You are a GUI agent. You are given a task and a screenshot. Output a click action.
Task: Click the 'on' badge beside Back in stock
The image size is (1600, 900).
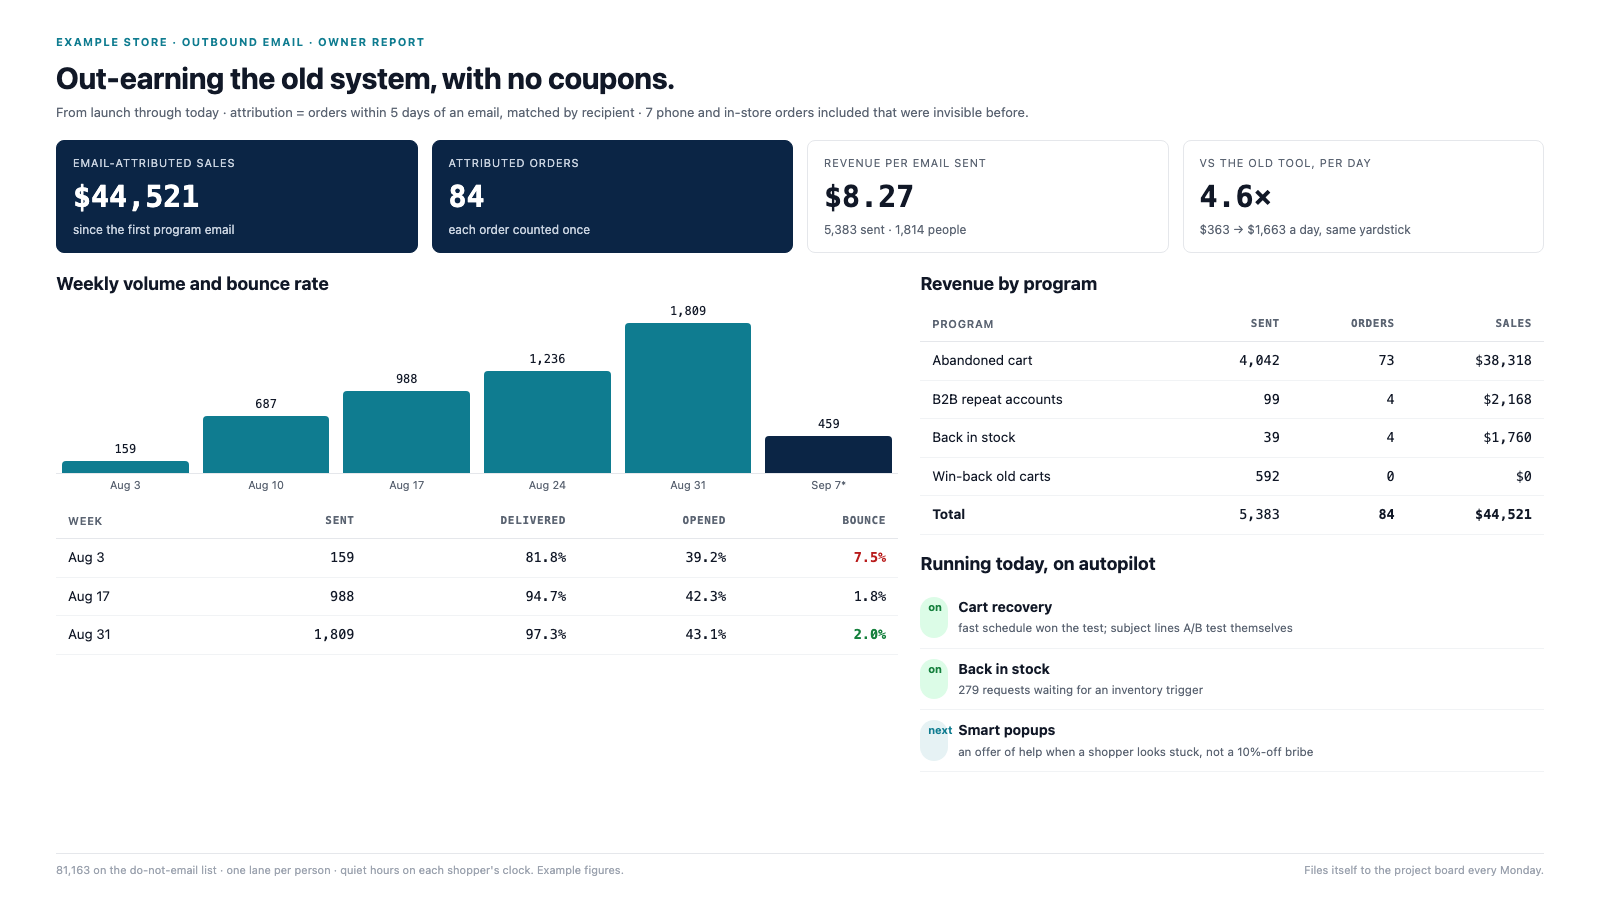tap(934, 678)
